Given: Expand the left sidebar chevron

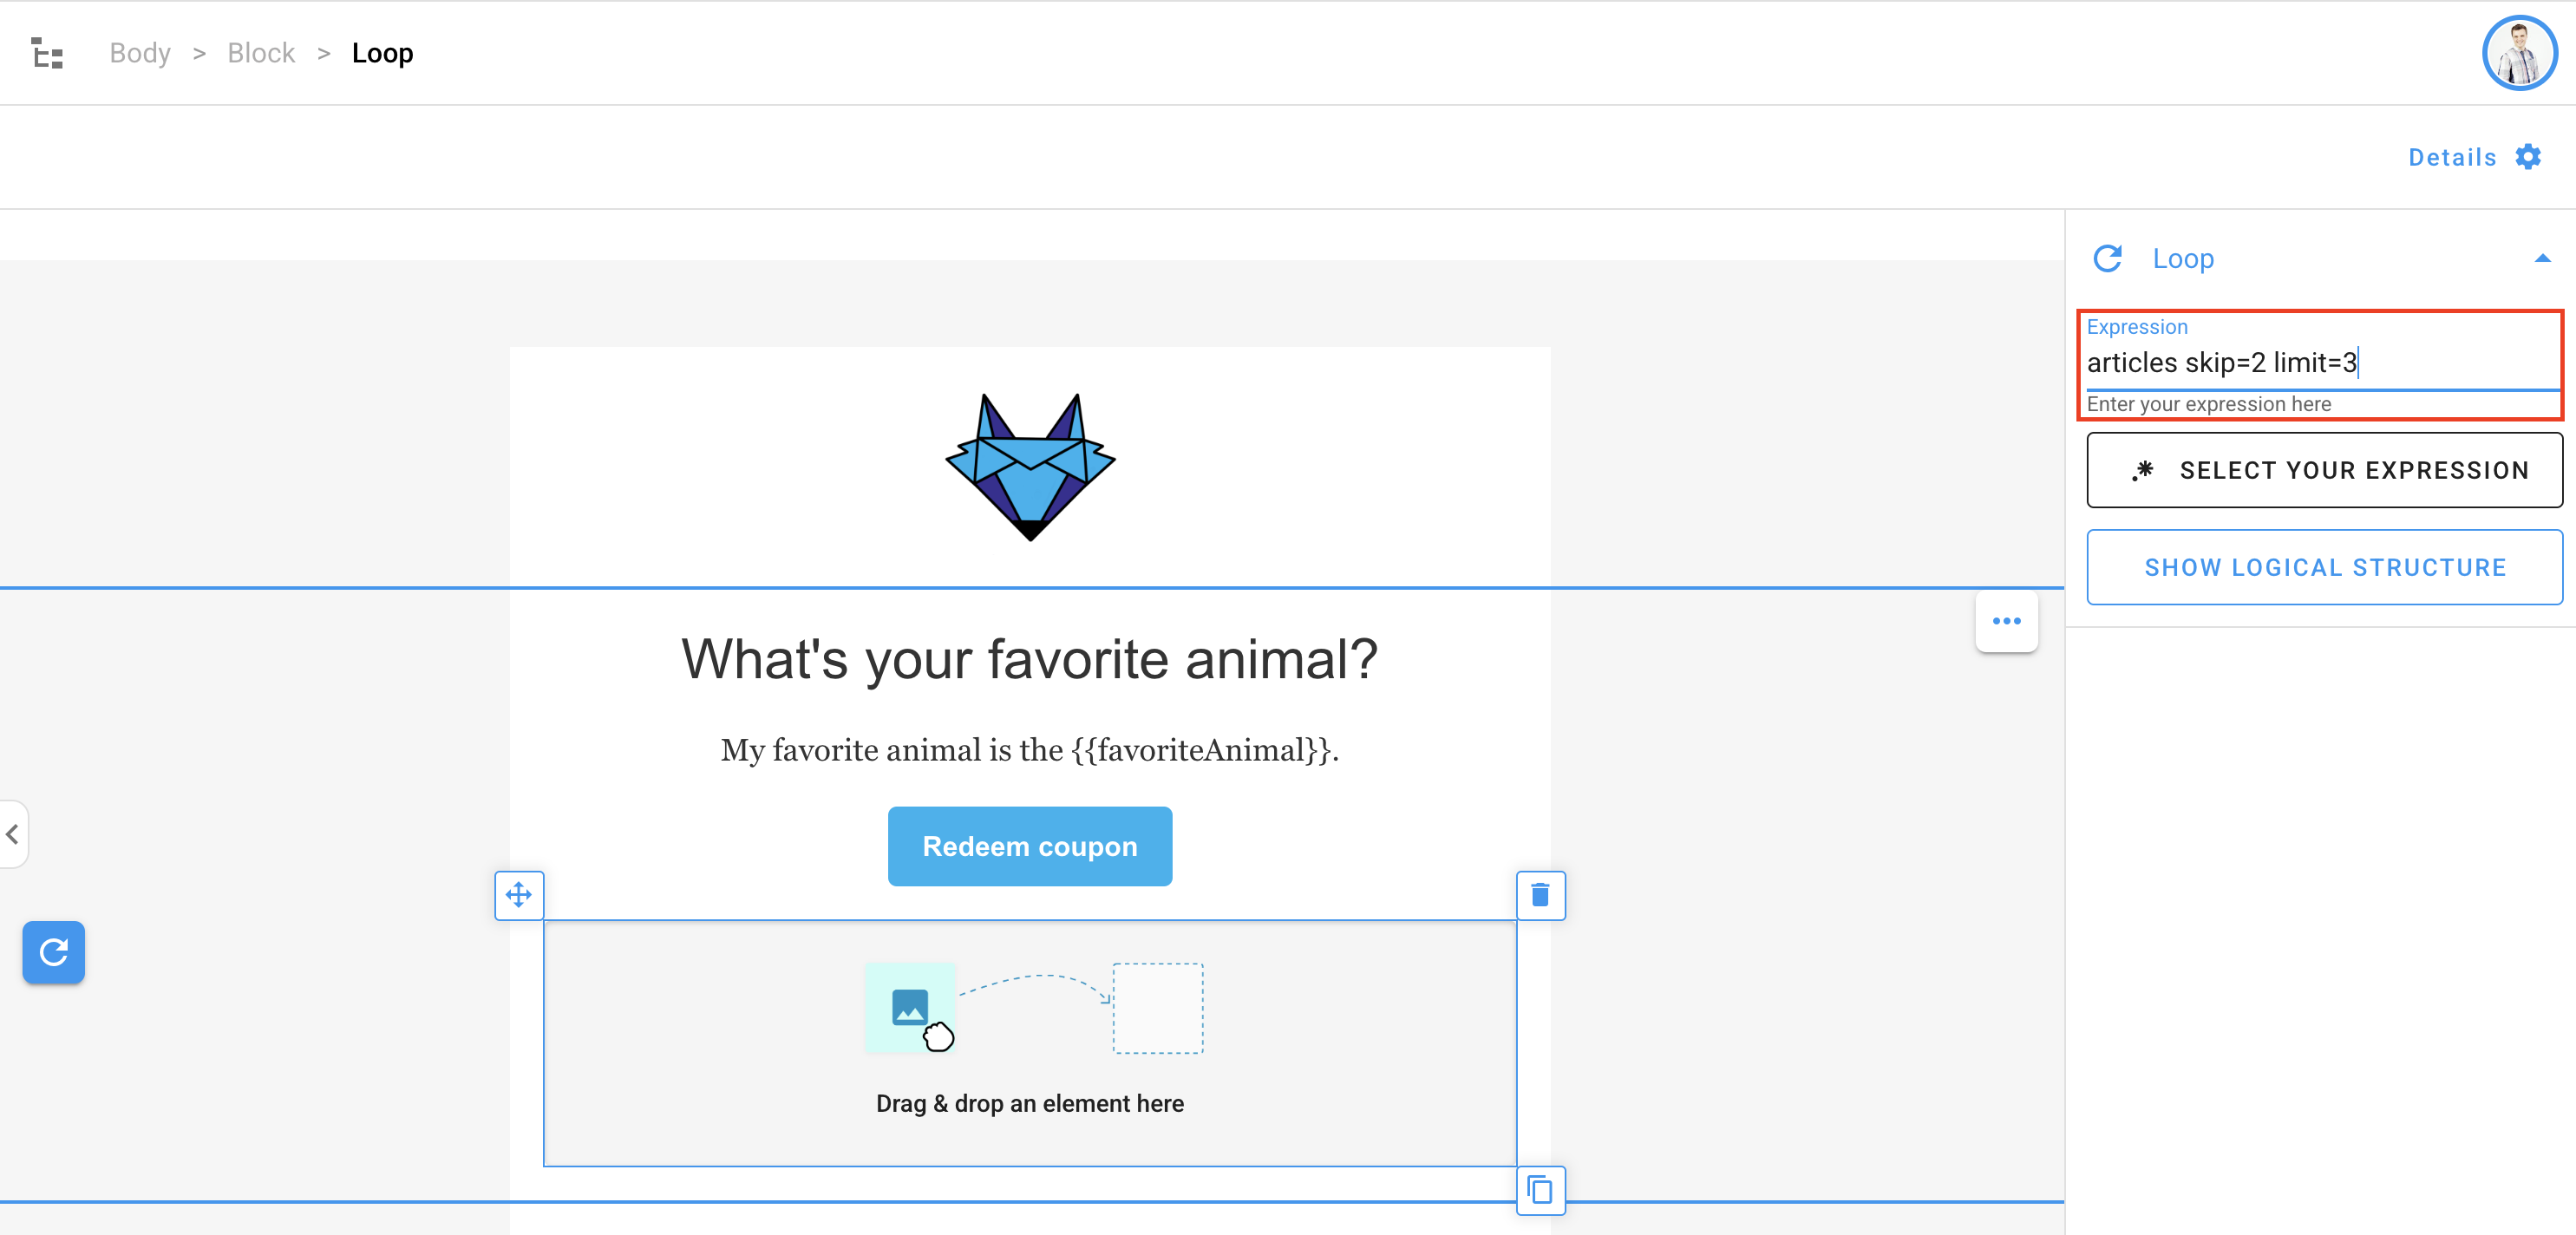Looking at the screenshot, I should point(13,834).
